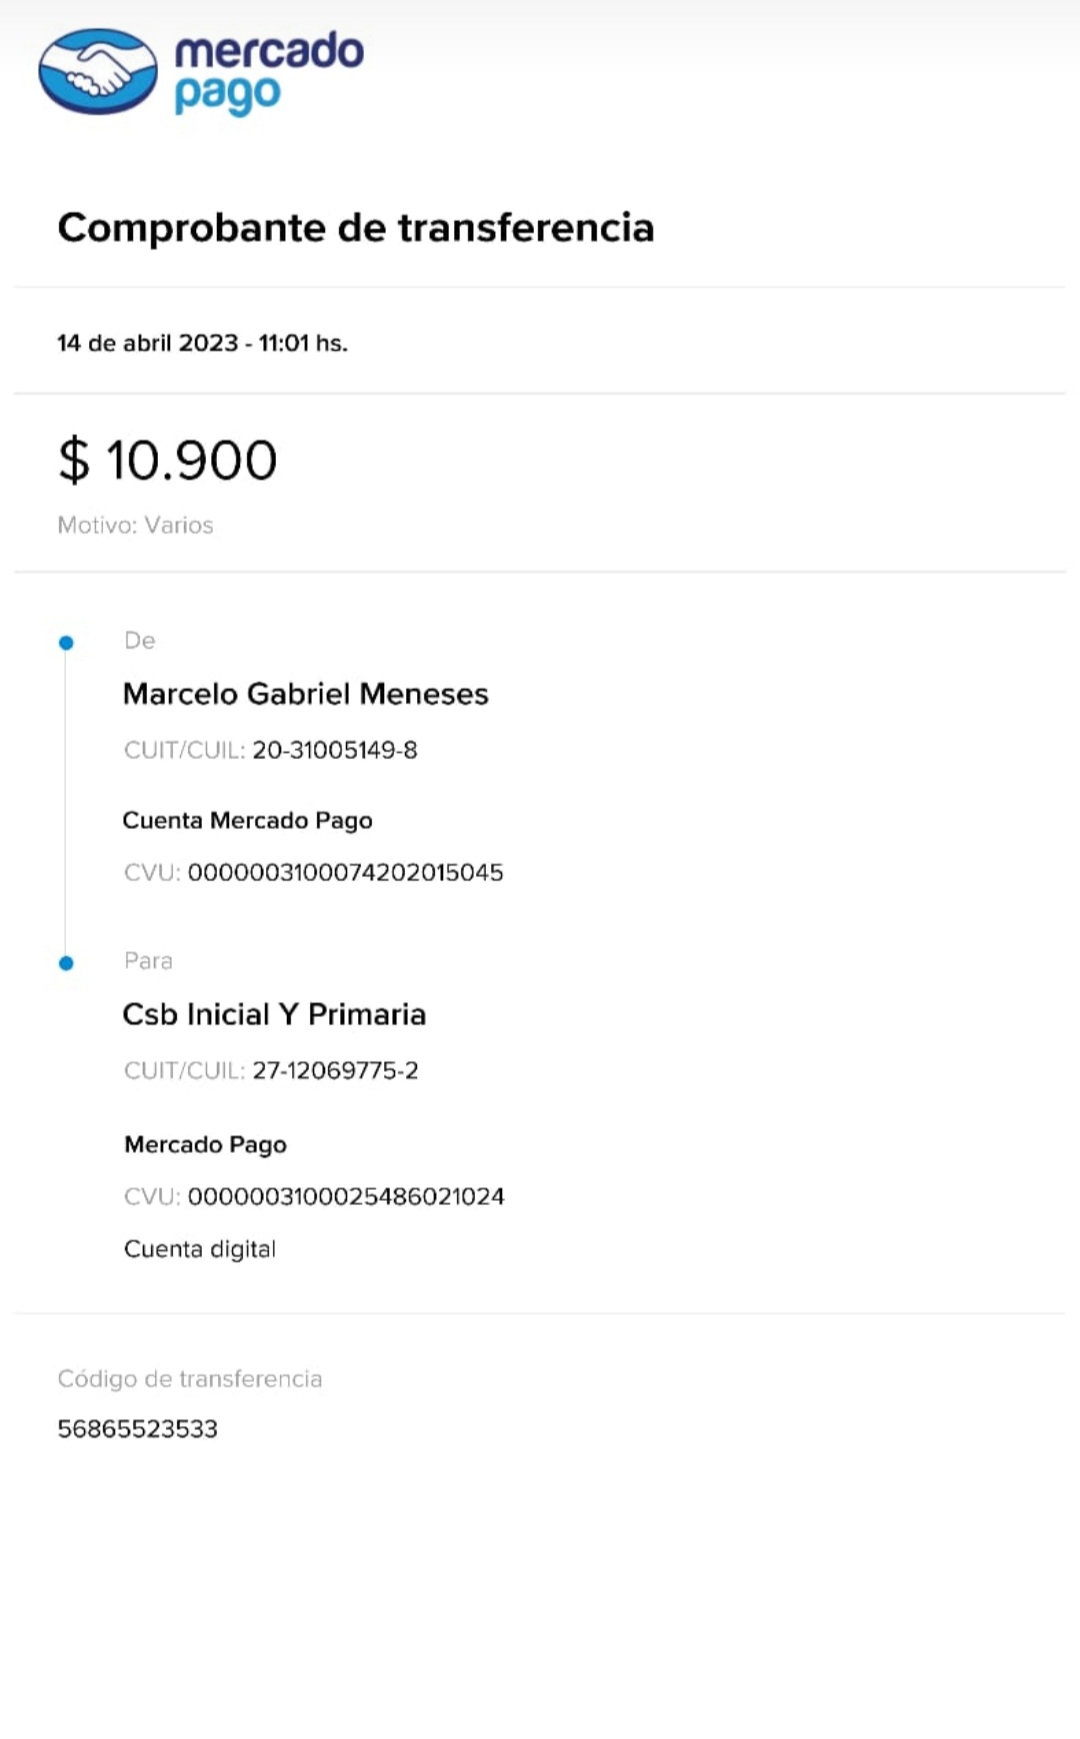The image size is (1080, 1739).
Task: Click the "Cuenta digital" text
Action: 199,1249
